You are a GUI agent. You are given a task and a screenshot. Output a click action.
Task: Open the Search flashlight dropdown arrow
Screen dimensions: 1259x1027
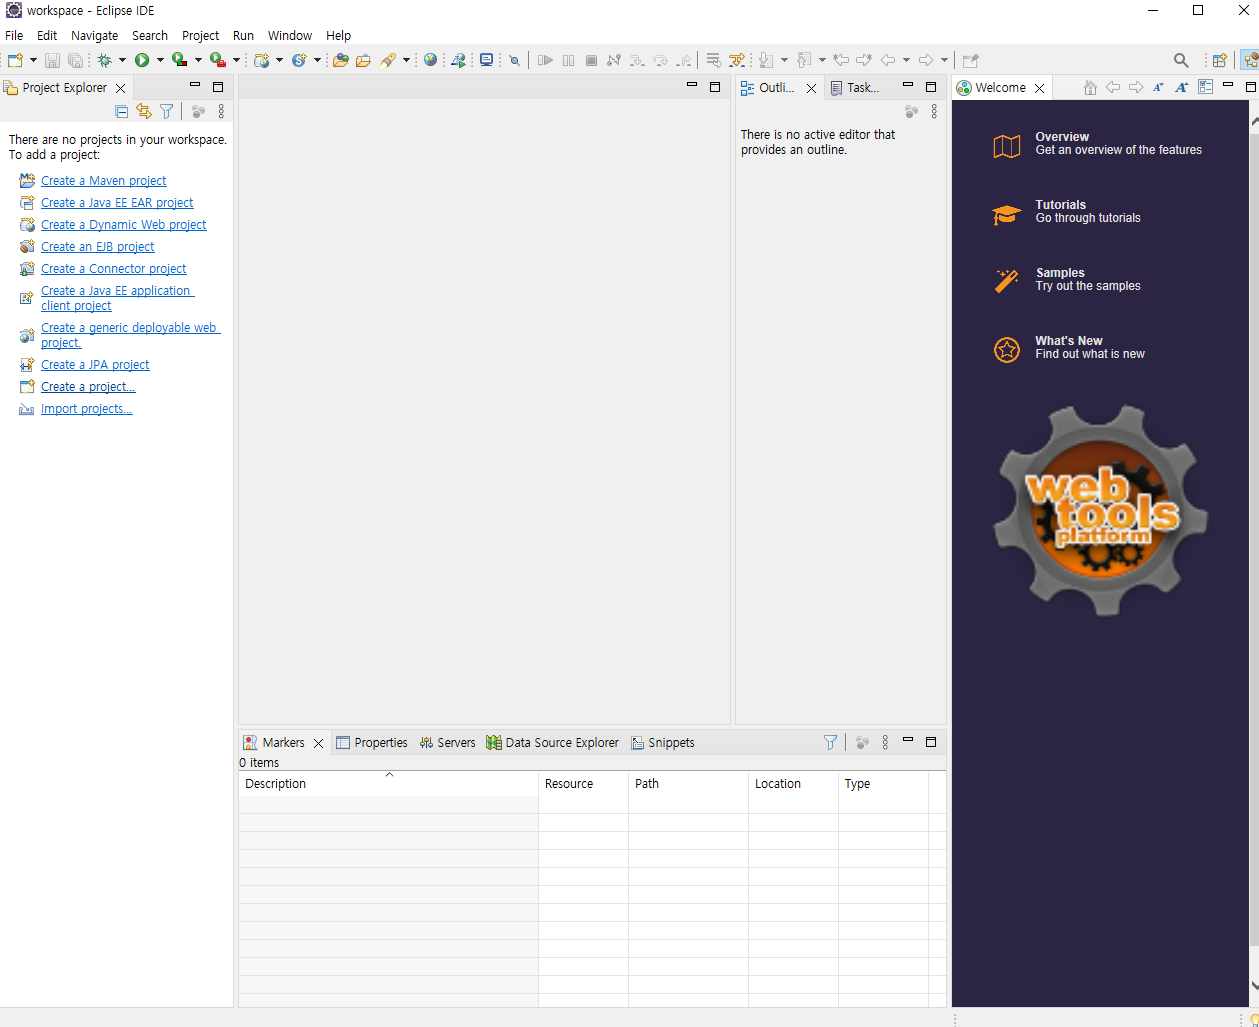(x=406, y=60)
